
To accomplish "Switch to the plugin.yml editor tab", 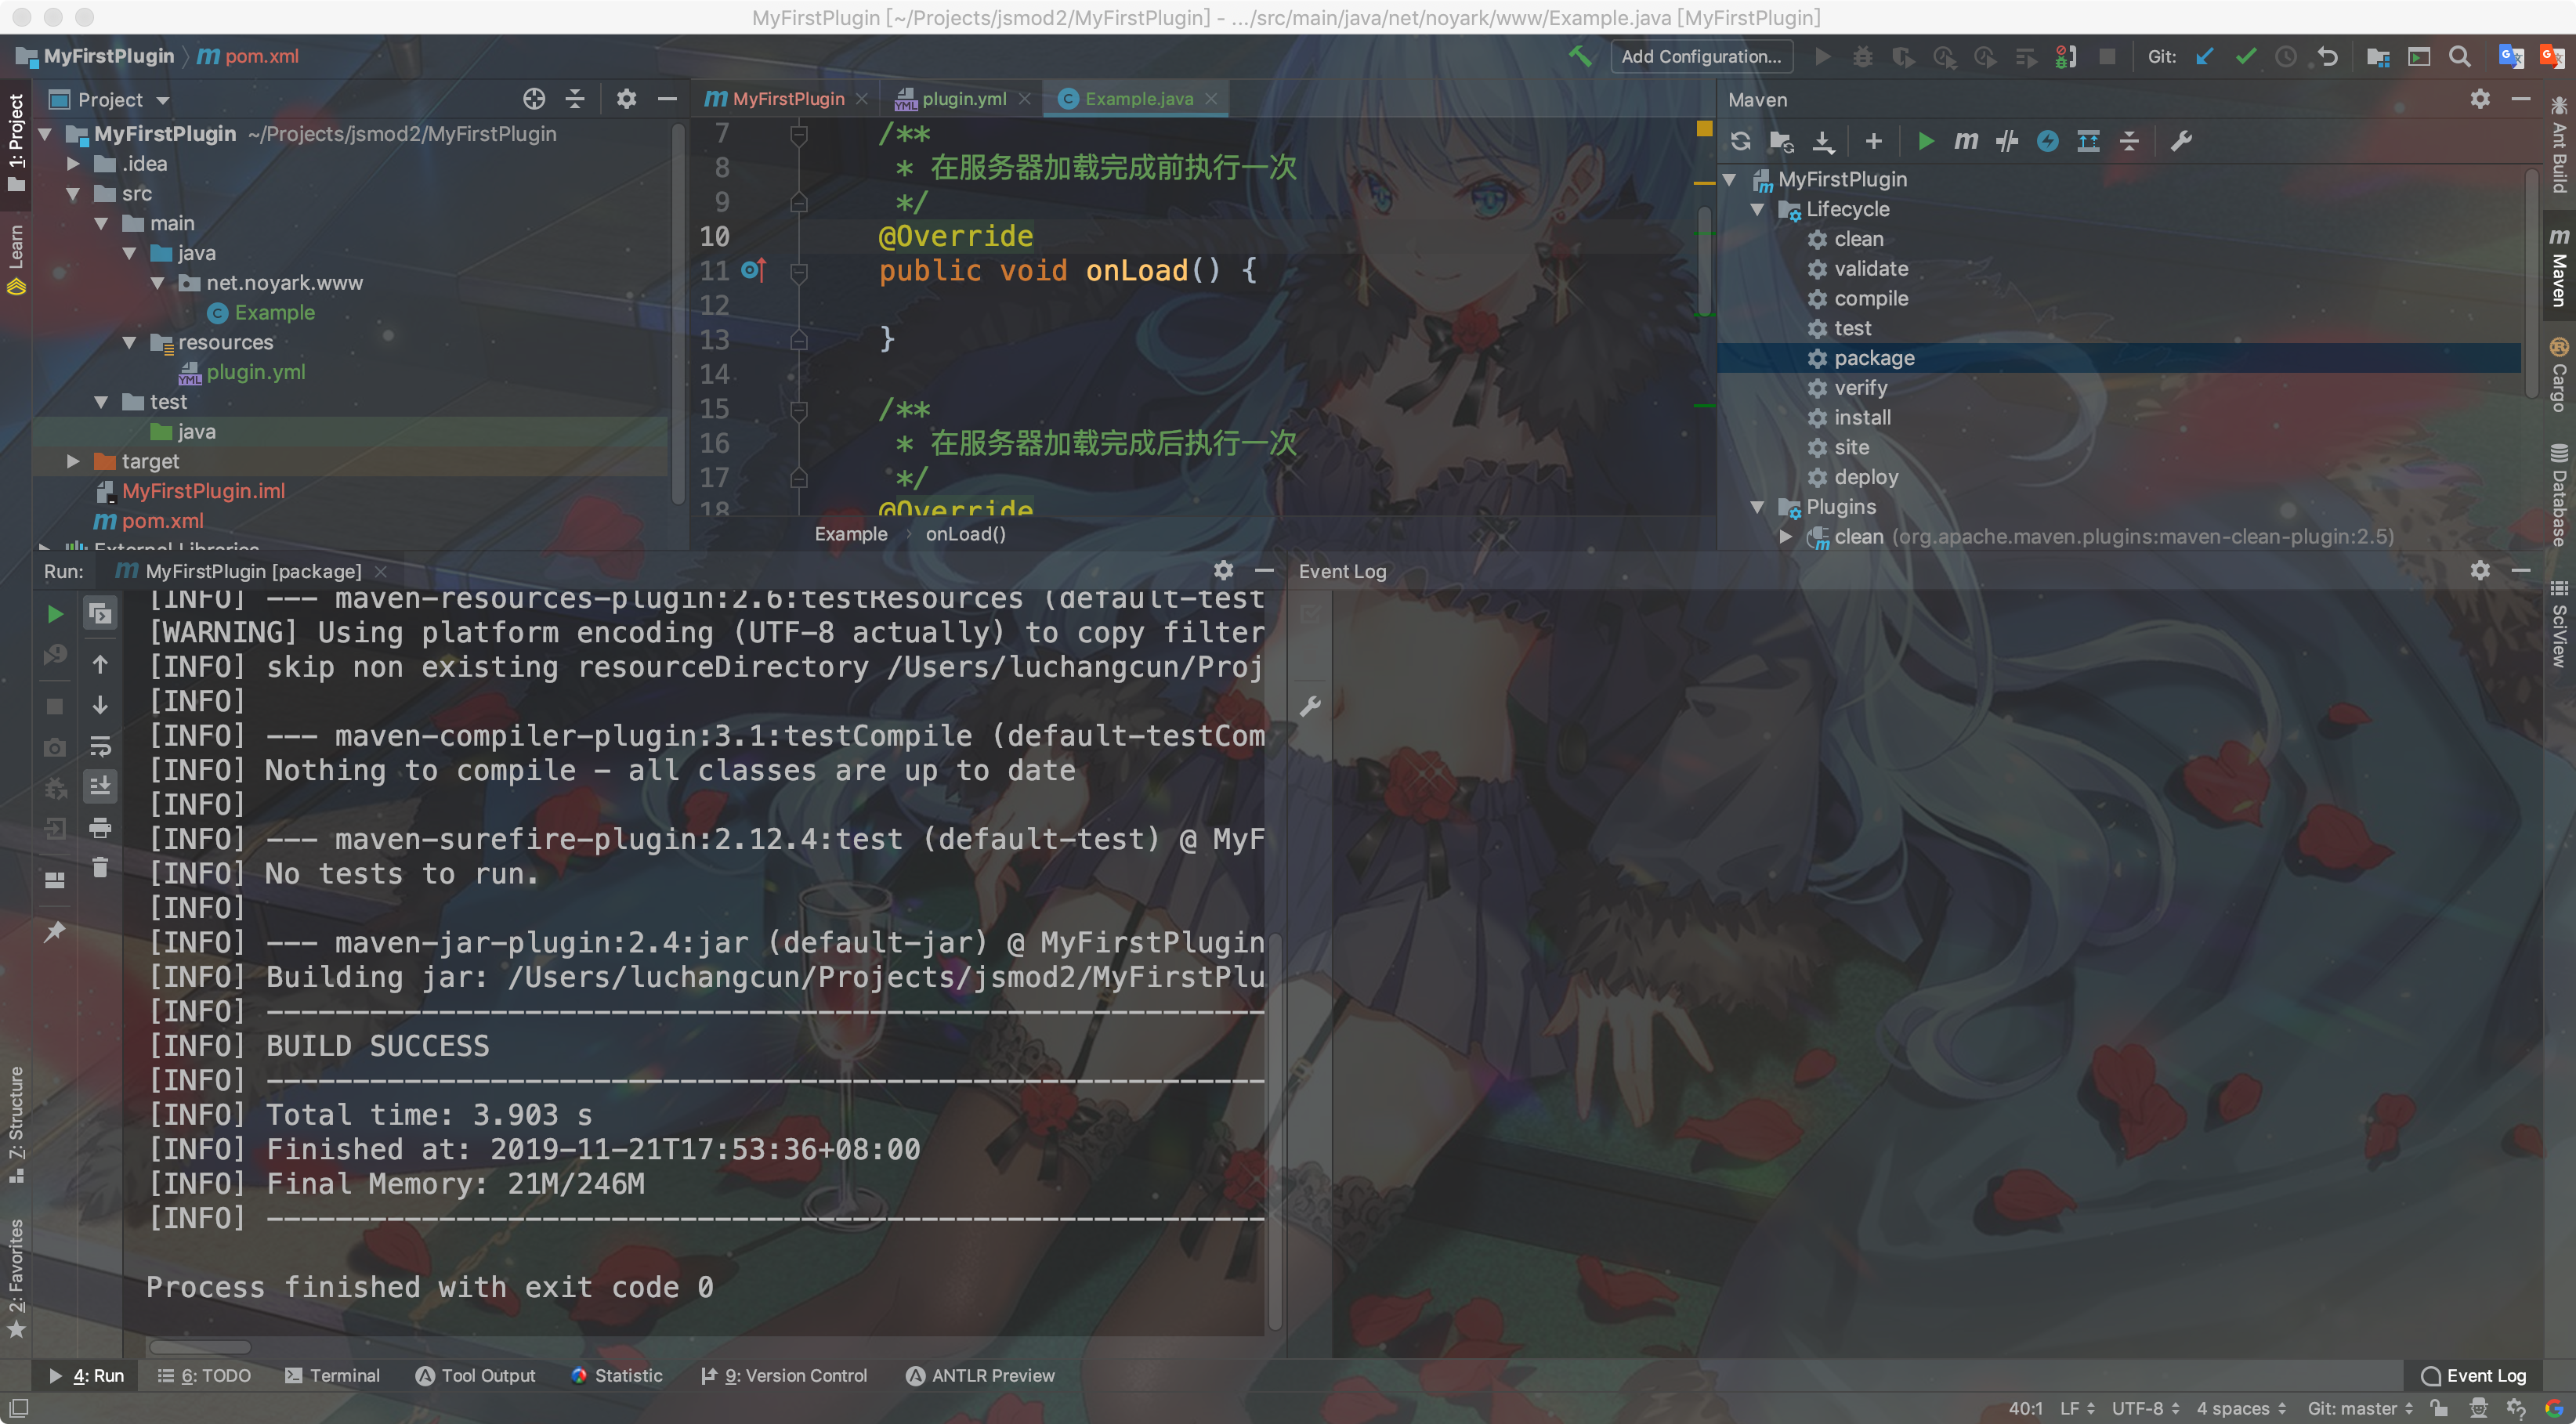I will pos(962,99).
